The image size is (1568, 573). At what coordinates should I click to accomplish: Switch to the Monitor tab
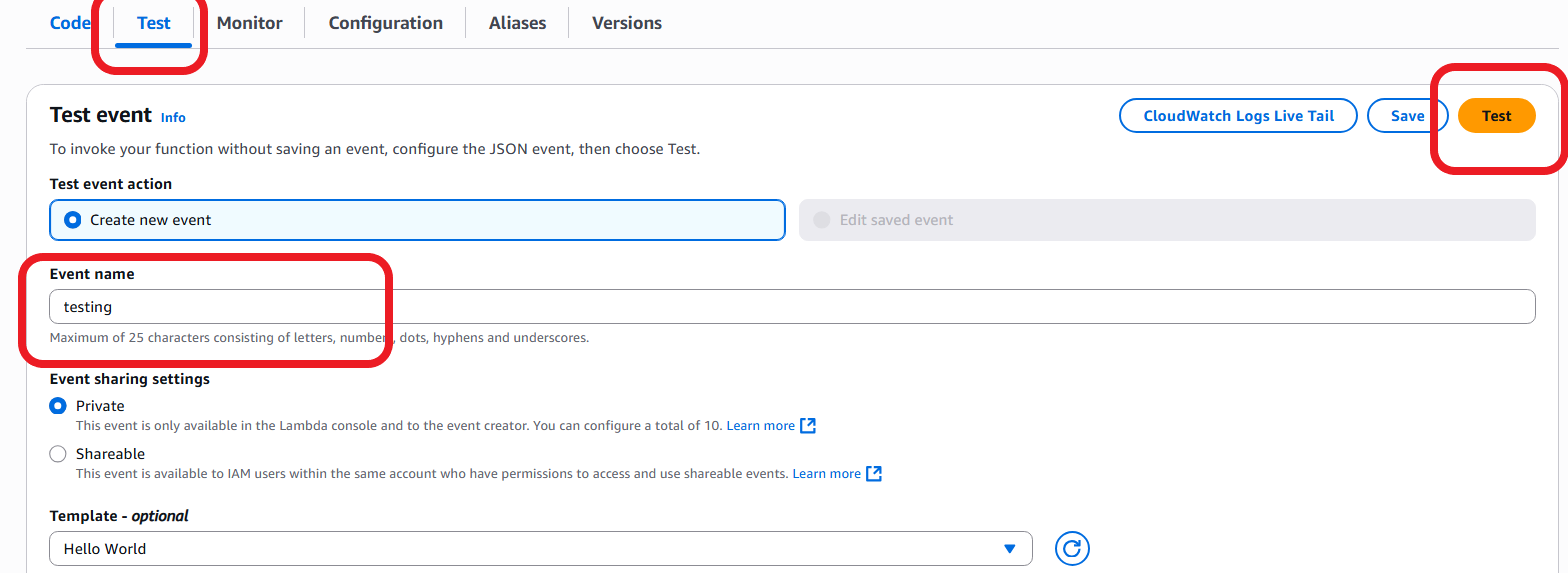click(249, 23)
